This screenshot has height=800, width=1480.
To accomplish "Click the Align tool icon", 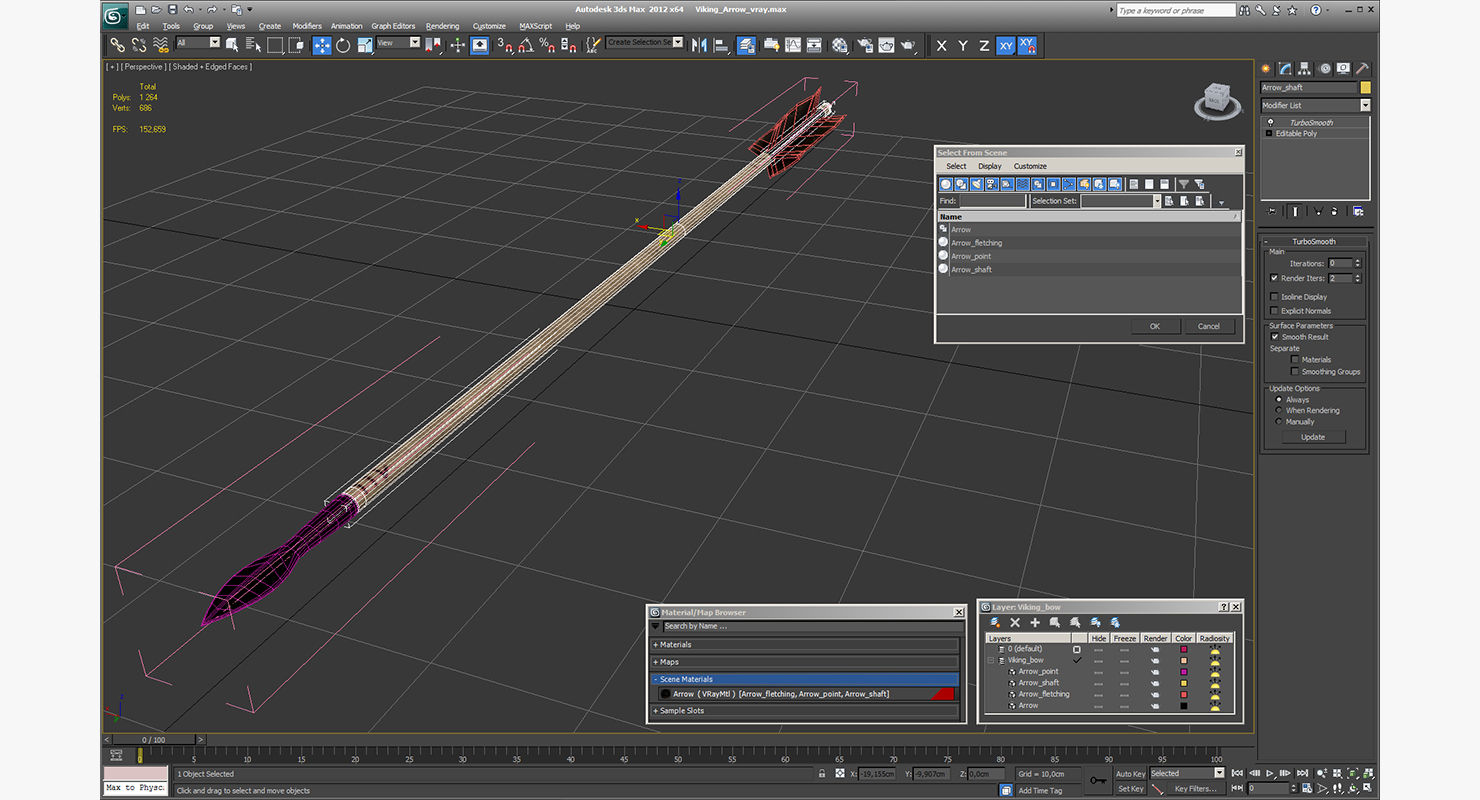I will pyautogui.click(x=721, y=45).
